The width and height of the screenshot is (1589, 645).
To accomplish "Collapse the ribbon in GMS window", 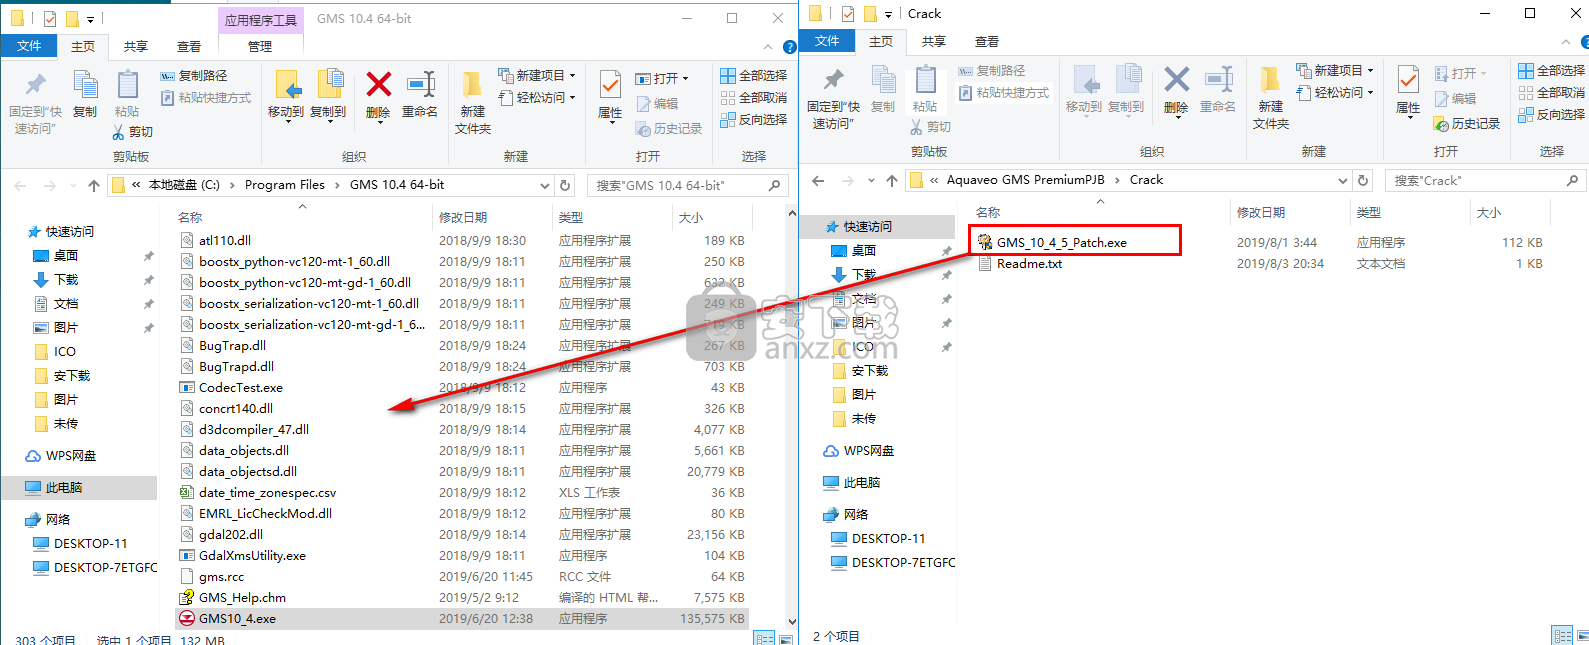I will pos(768,47).
